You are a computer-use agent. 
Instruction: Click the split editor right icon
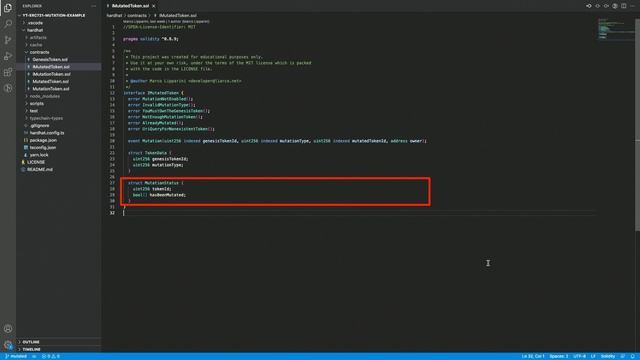(x=624, y=6)
